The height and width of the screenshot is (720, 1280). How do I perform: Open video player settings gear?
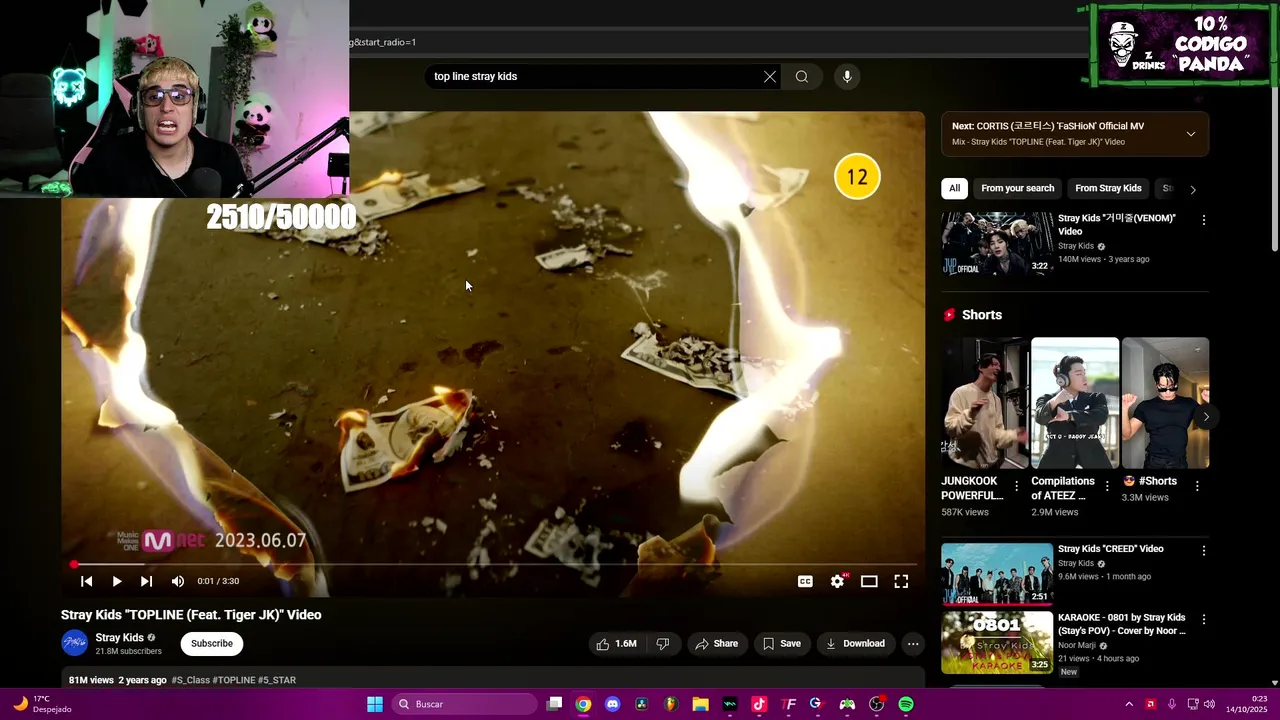tap(837, 581)
